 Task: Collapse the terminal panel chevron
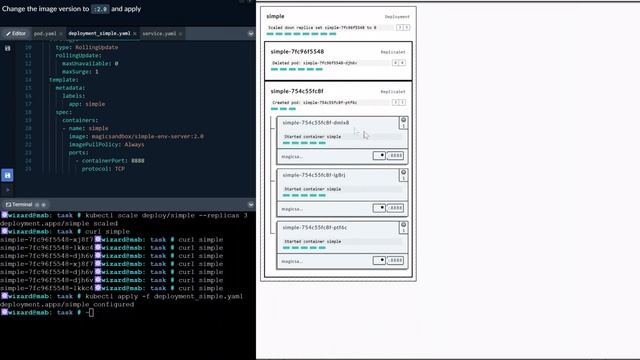pyautogui.click(x=251, y=204)
